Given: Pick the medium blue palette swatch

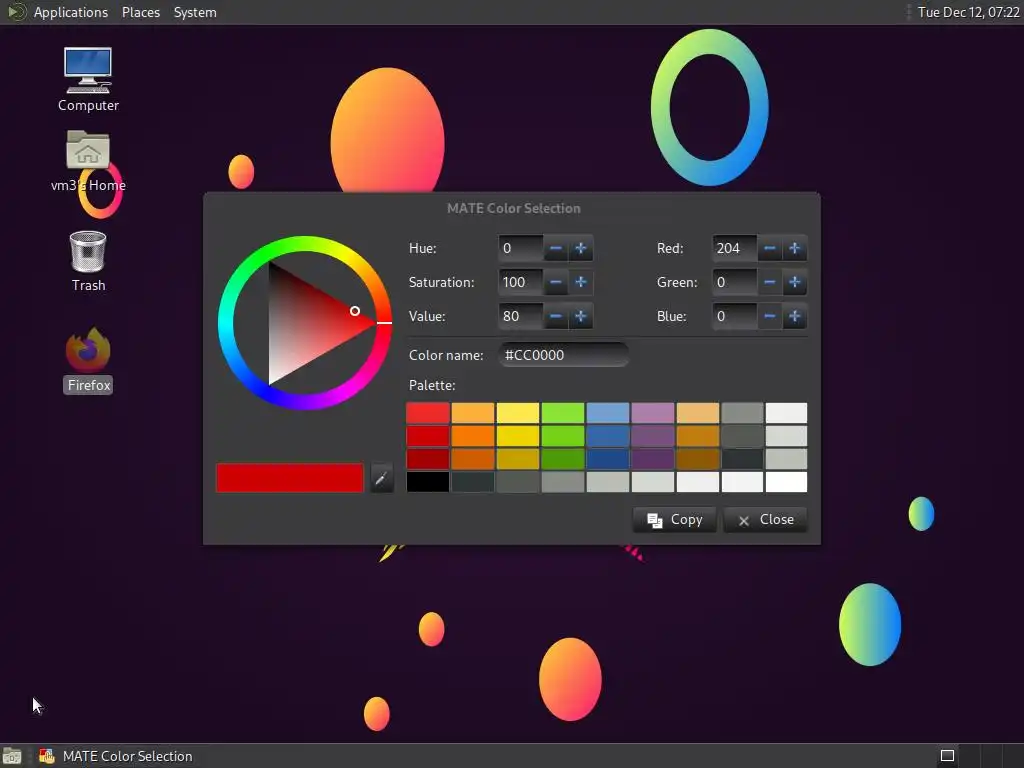Looking at the screenshot, I should (x=608, y=436).
